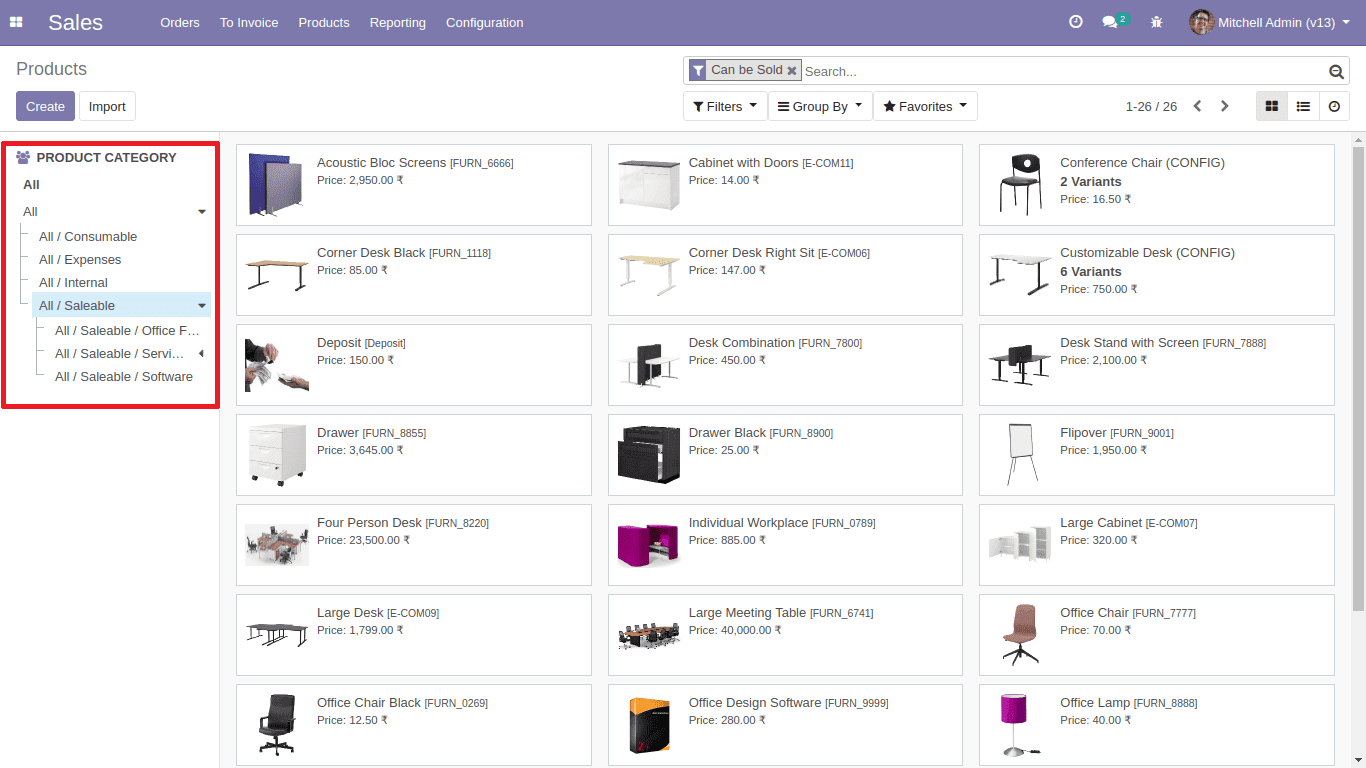
Task: Open Office Chair Black product
Action: click(x=414, y=725)
